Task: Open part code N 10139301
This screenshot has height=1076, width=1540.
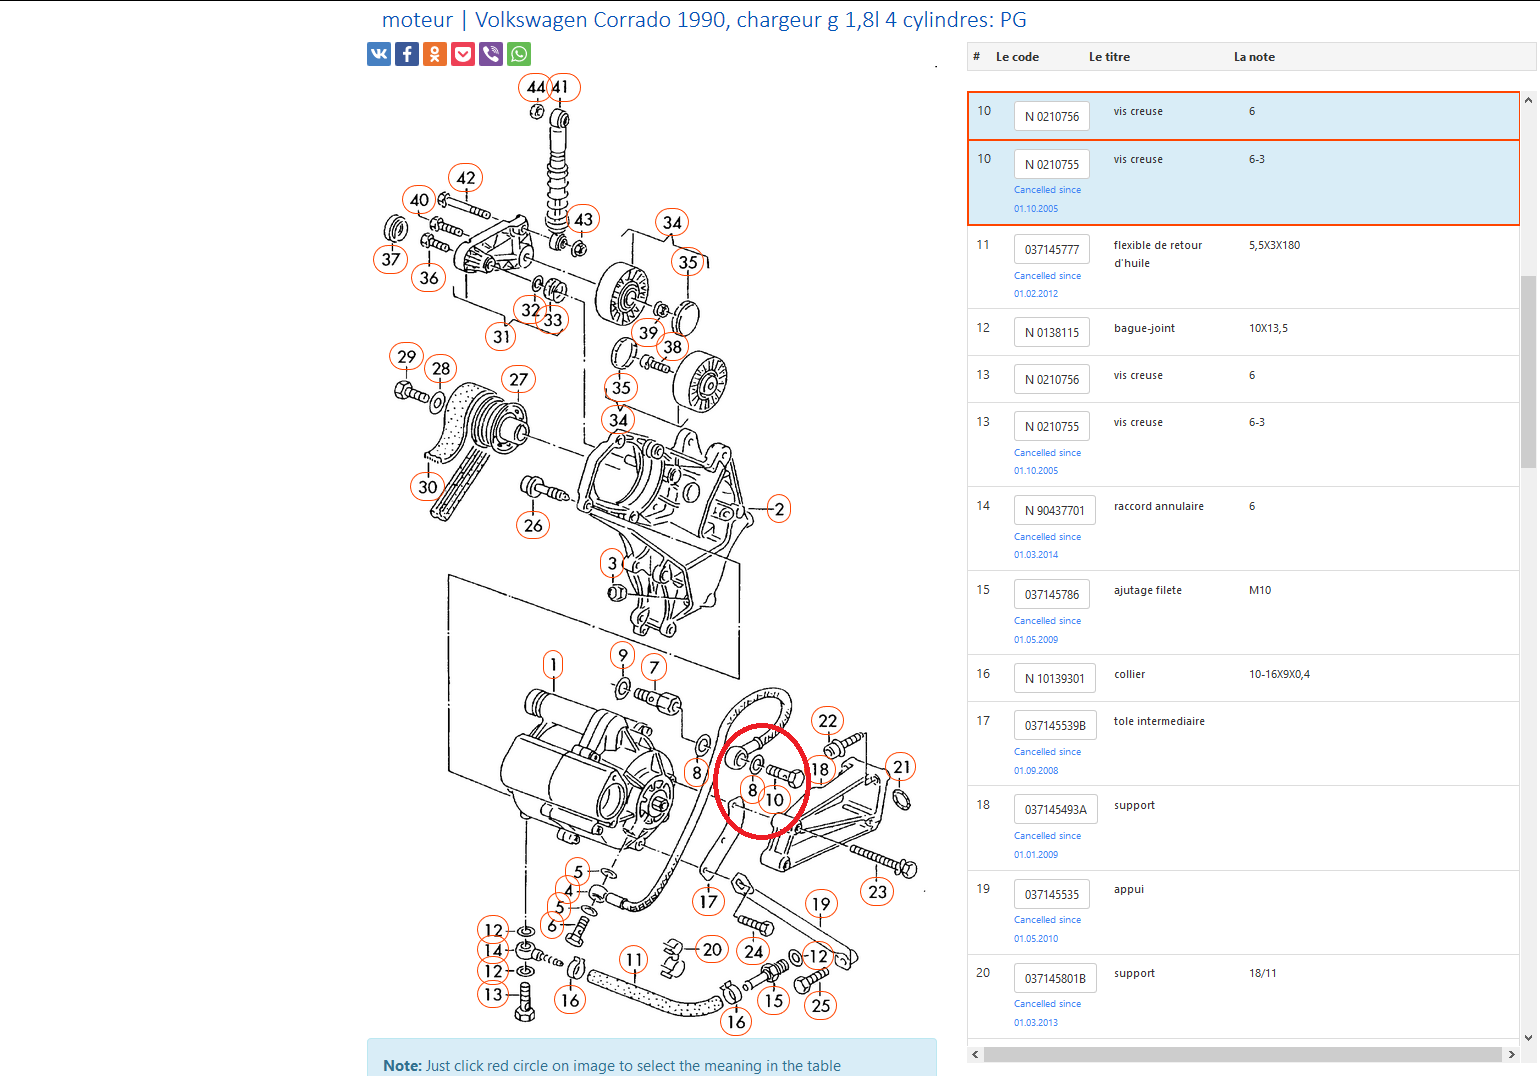Action: tap(1055, 679)
